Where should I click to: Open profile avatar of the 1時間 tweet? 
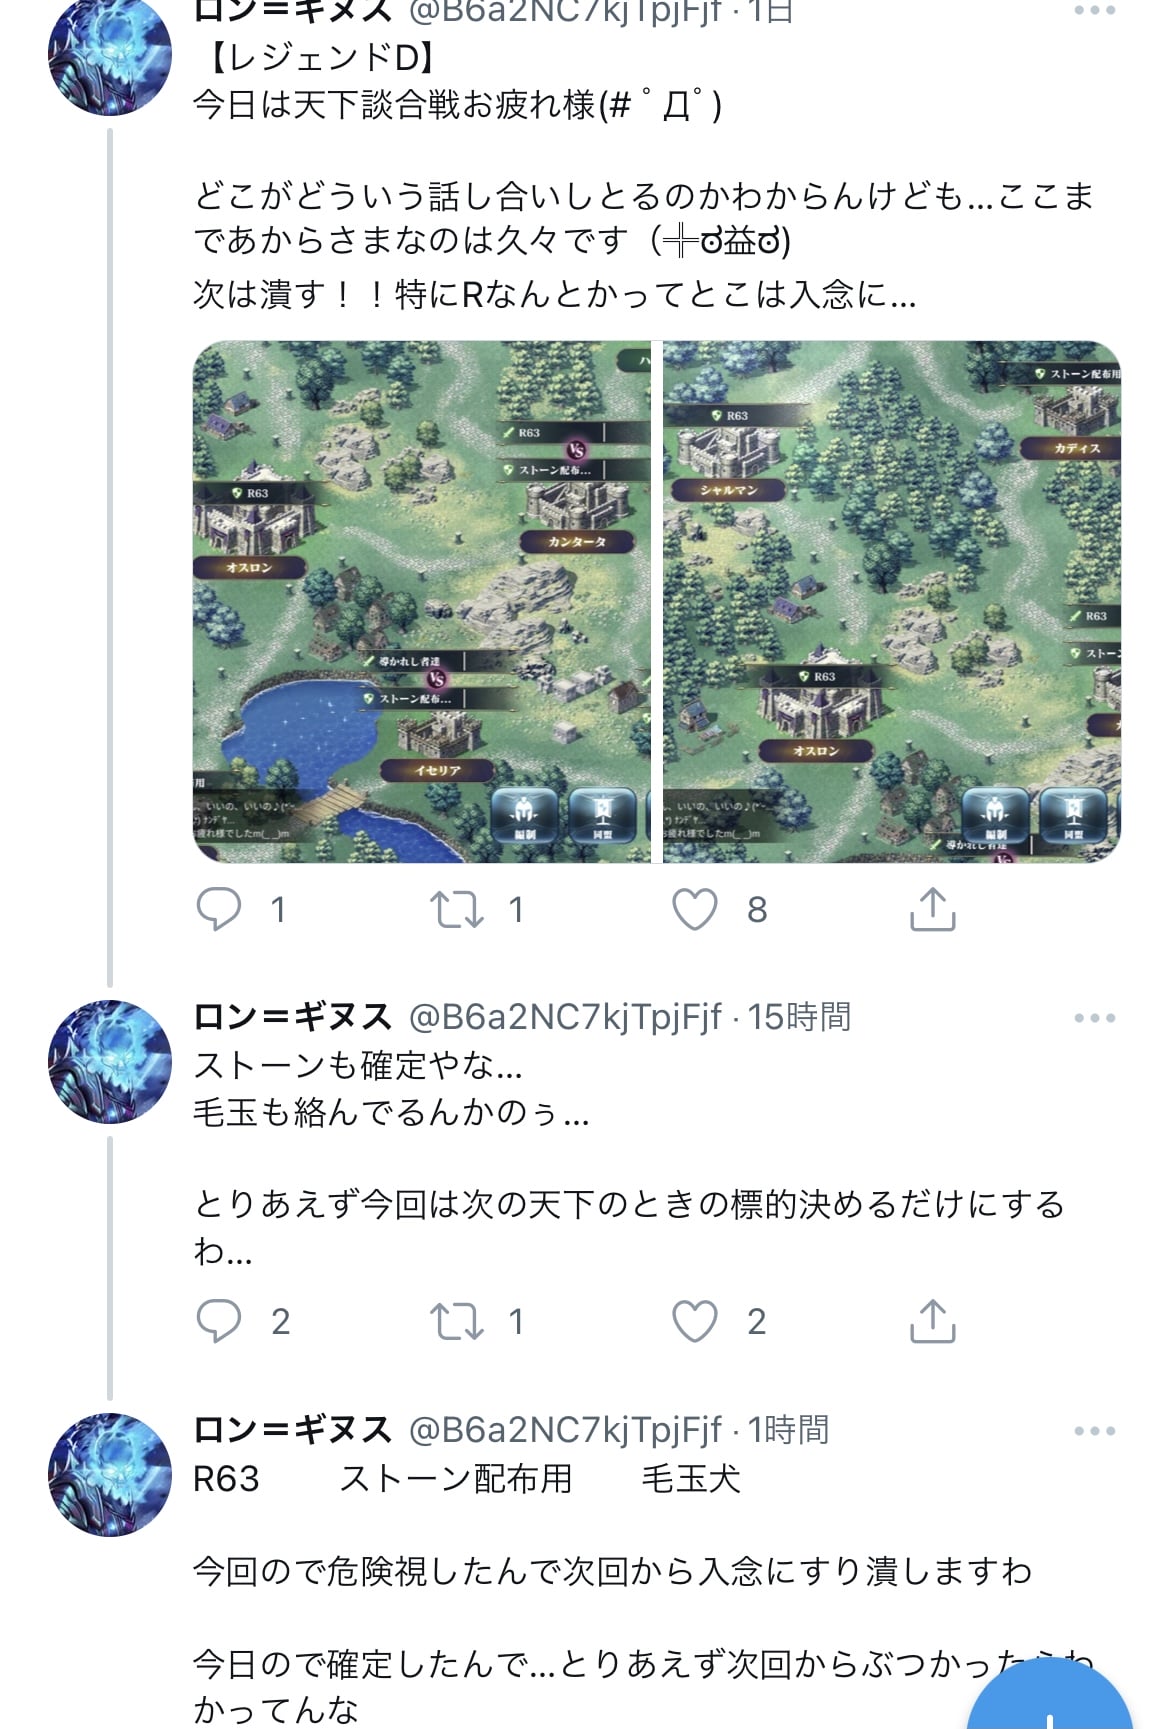[110, 1475]
